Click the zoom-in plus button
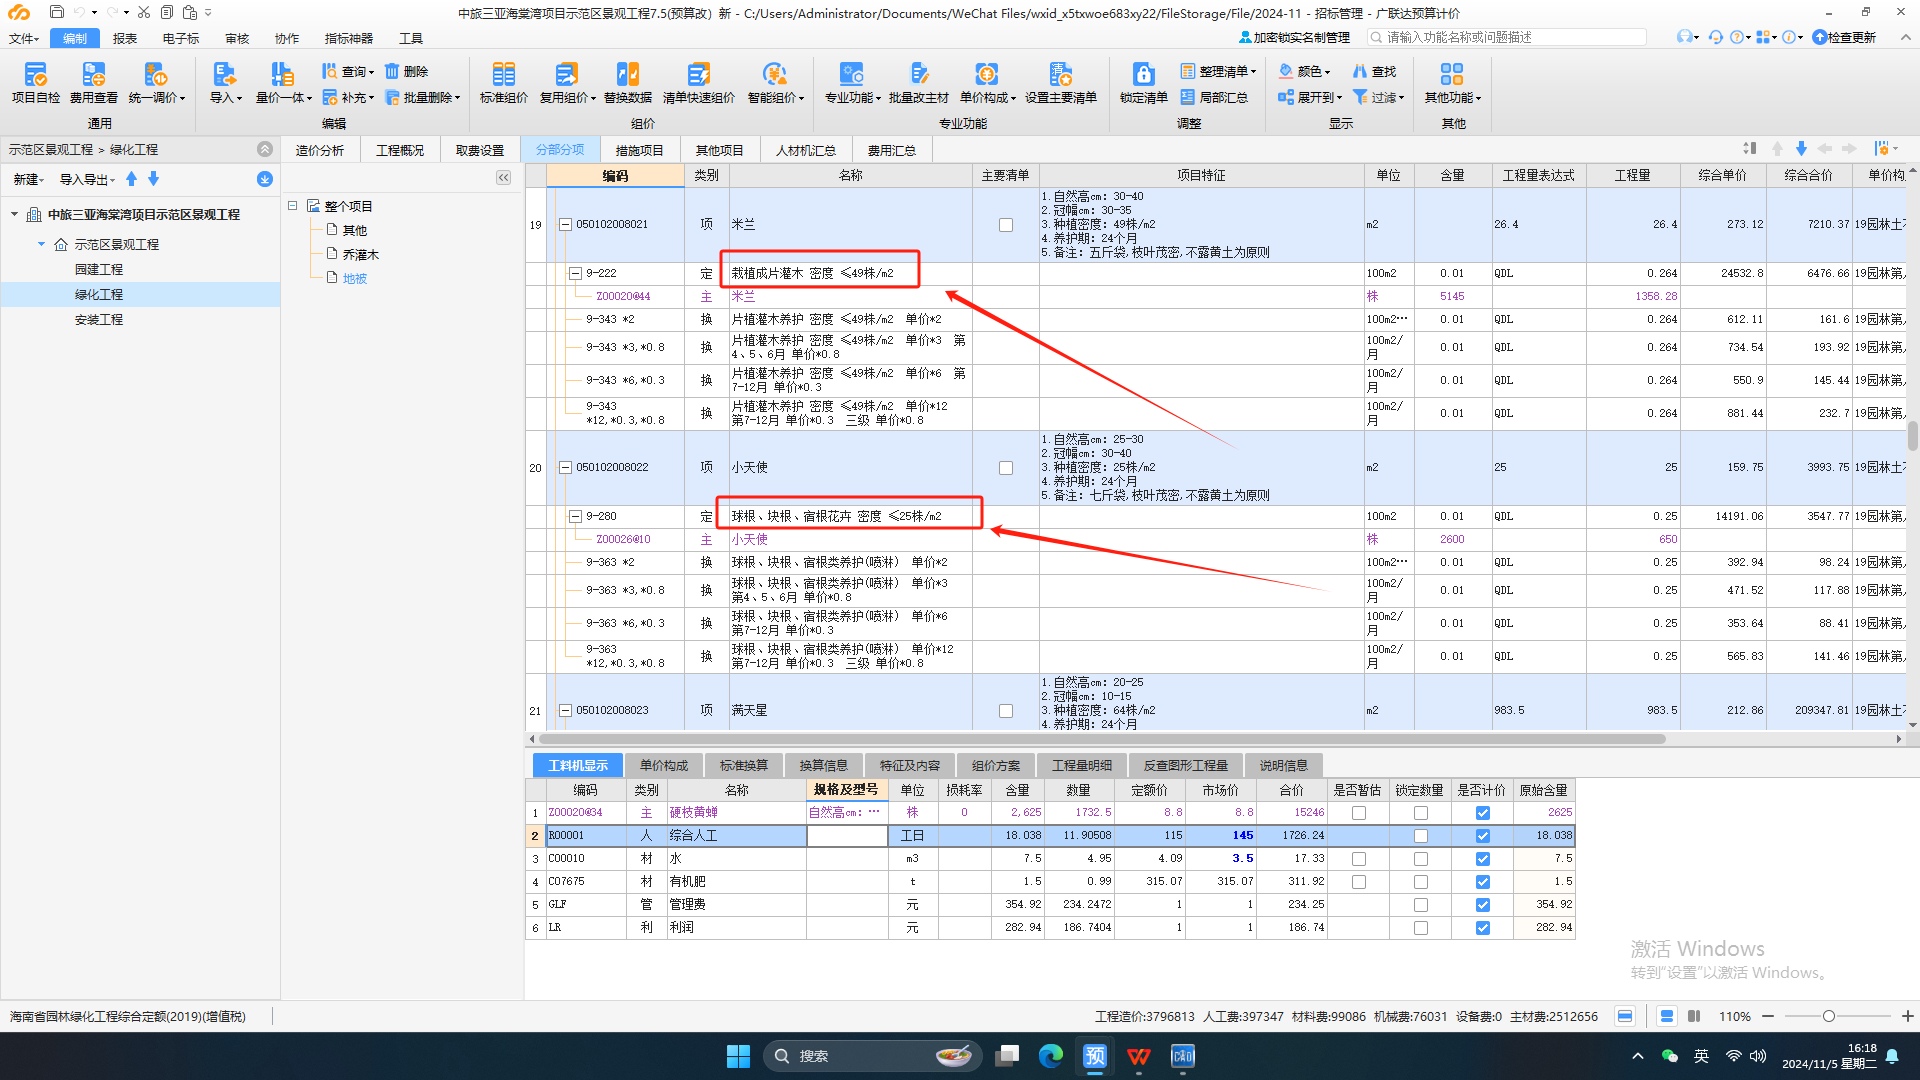 click(x=1907, y=1016)
